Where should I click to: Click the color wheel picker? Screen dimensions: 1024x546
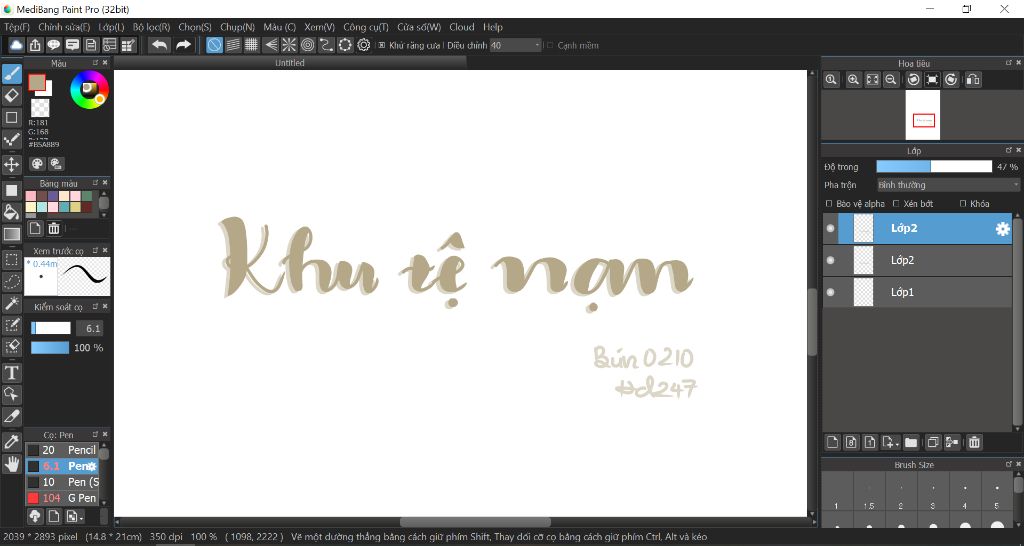[89, 89]
